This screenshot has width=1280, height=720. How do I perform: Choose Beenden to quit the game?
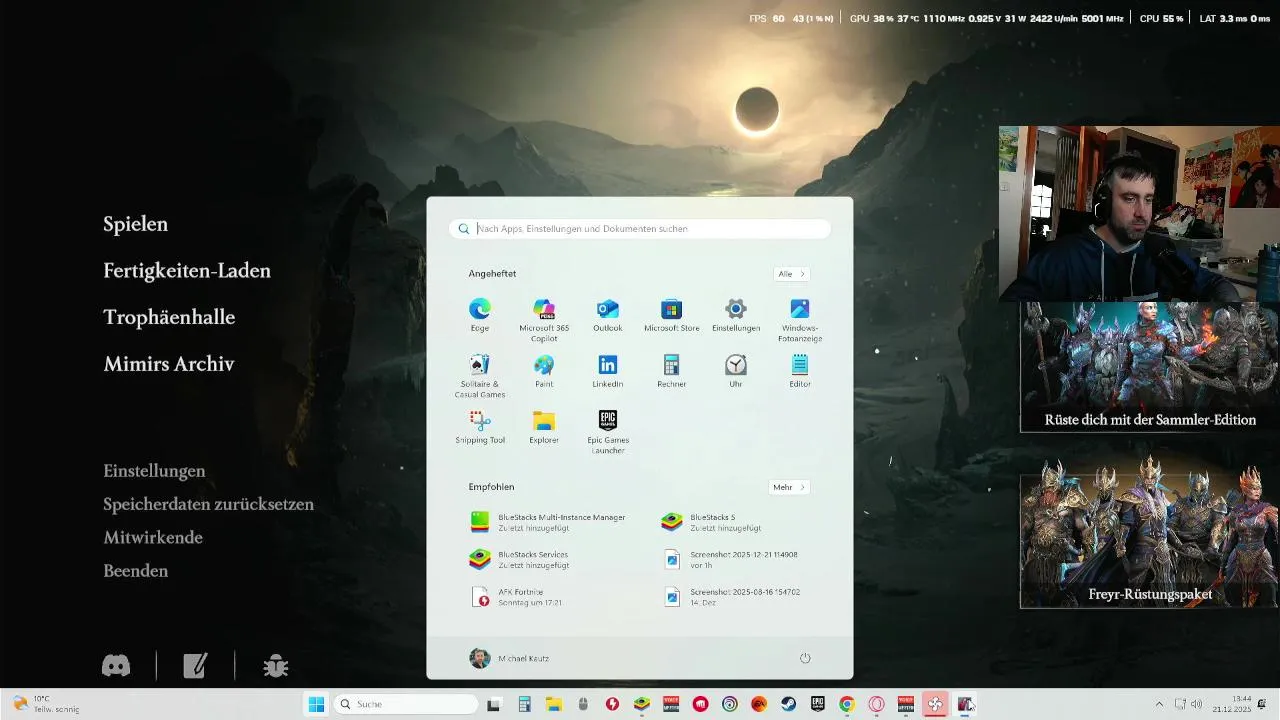click(136, 571)
